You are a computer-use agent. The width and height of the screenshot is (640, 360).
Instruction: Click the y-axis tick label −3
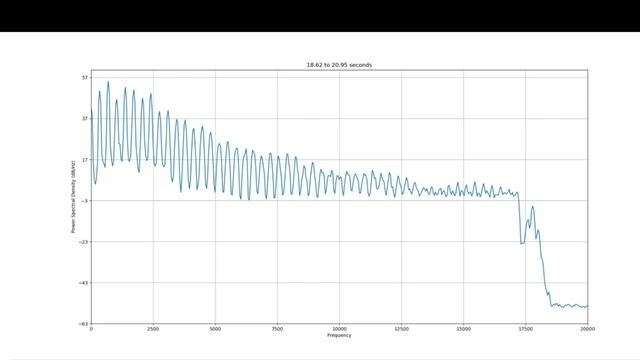pos(84,200)
